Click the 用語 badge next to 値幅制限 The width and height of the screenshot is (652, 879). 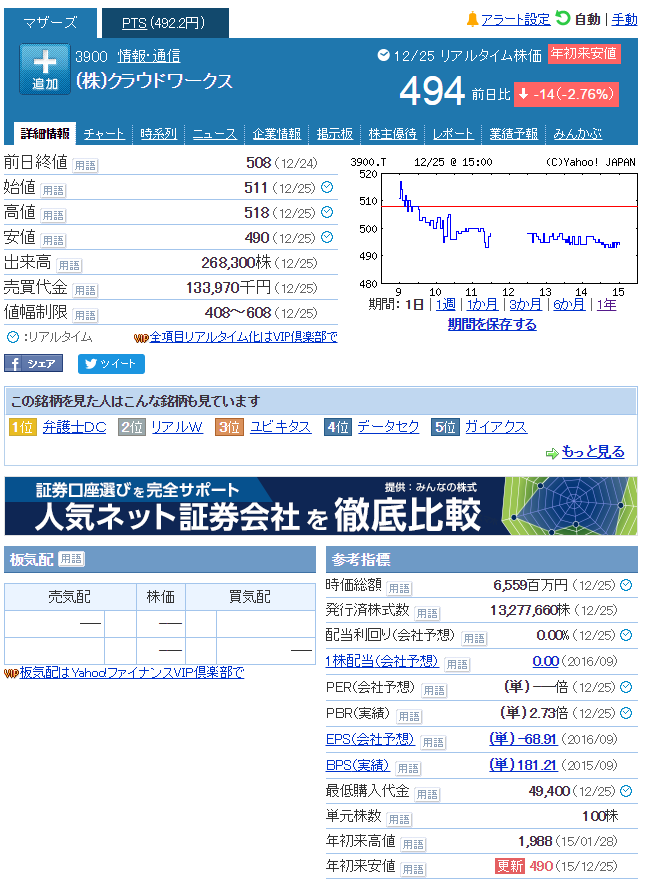click(x=85, y=316)
